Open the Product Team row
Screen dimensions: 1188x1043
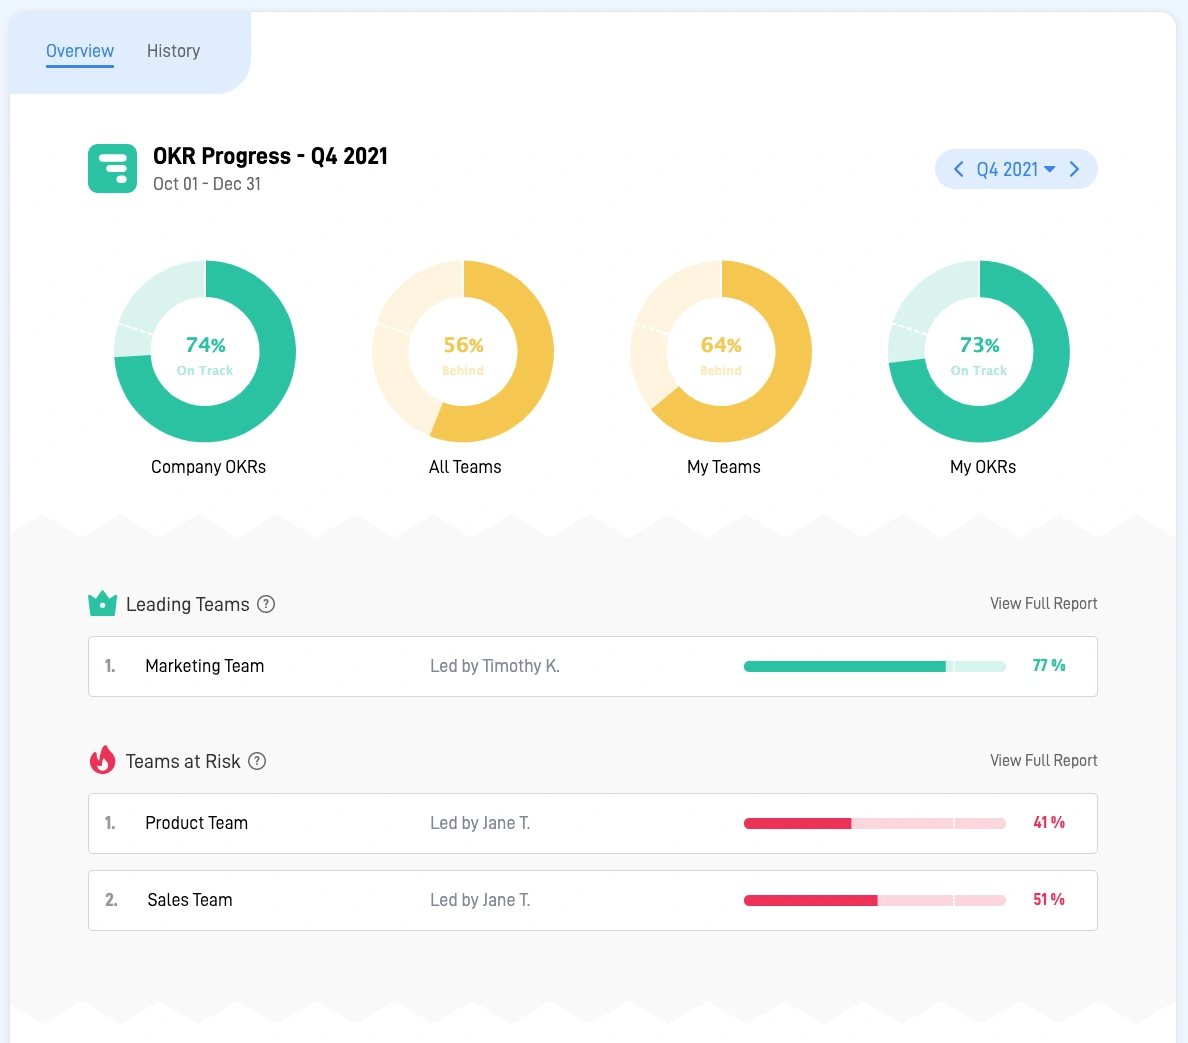(x=592, y=823)
